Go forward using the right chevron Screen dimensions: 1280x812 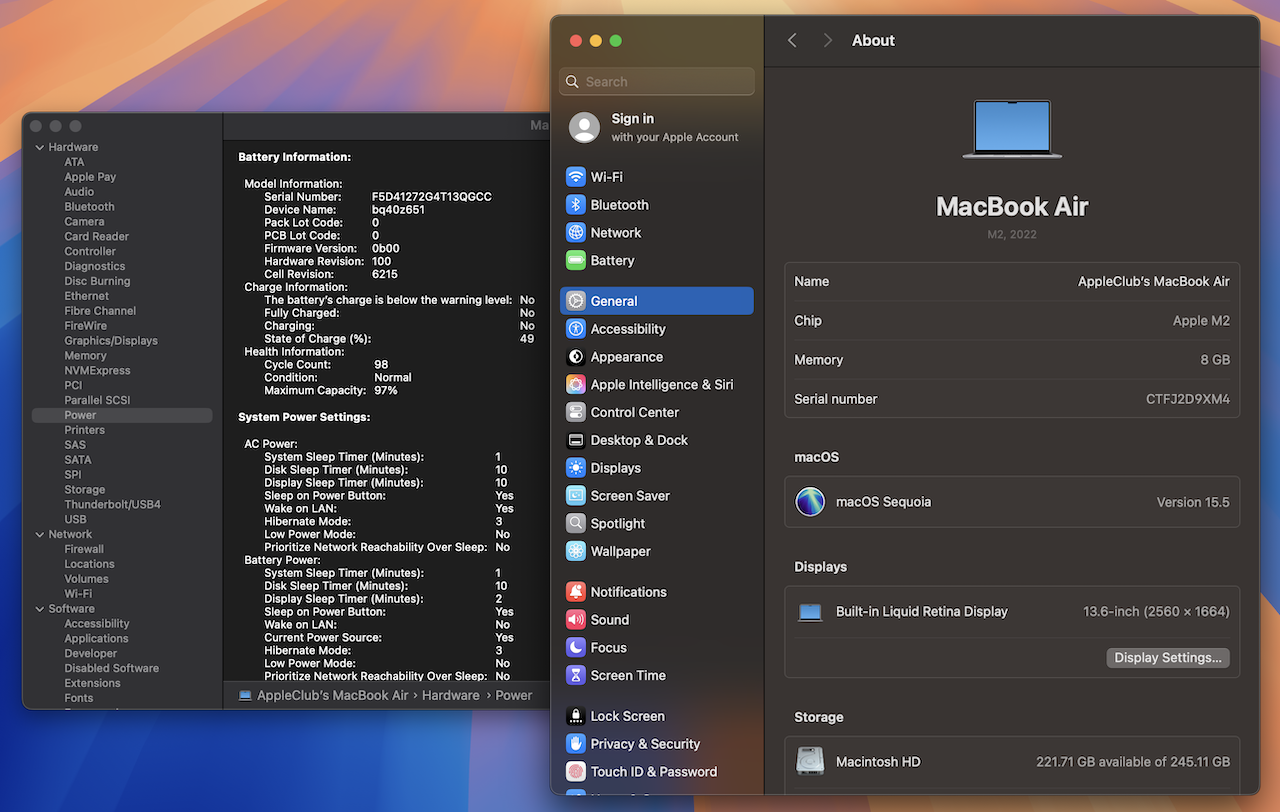pyautogui.click(x=827, y=40)
